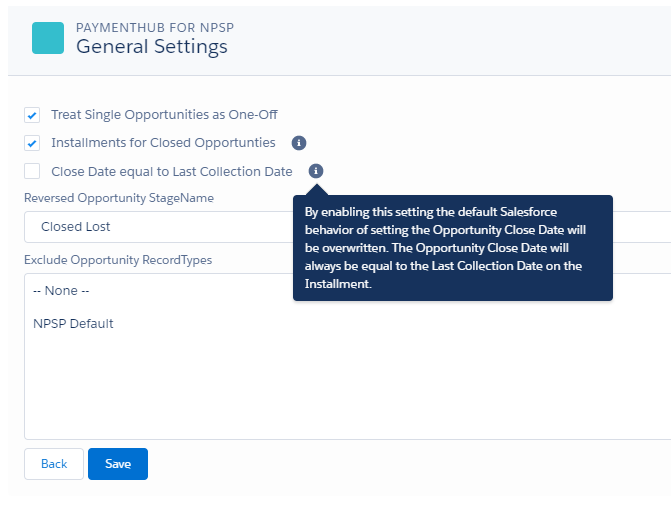
Task: Click the General Settings page title
Action: (151, 47)
